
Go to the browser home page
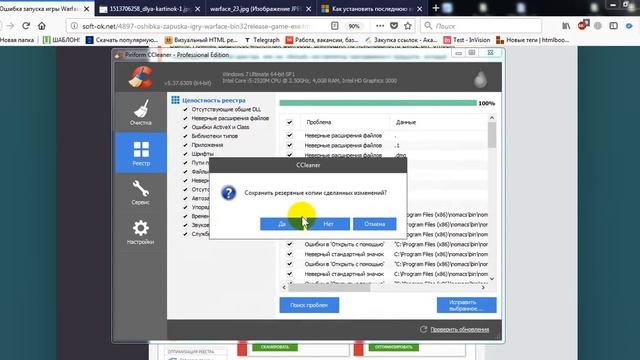pyautogui.click(x=42, y=26)
